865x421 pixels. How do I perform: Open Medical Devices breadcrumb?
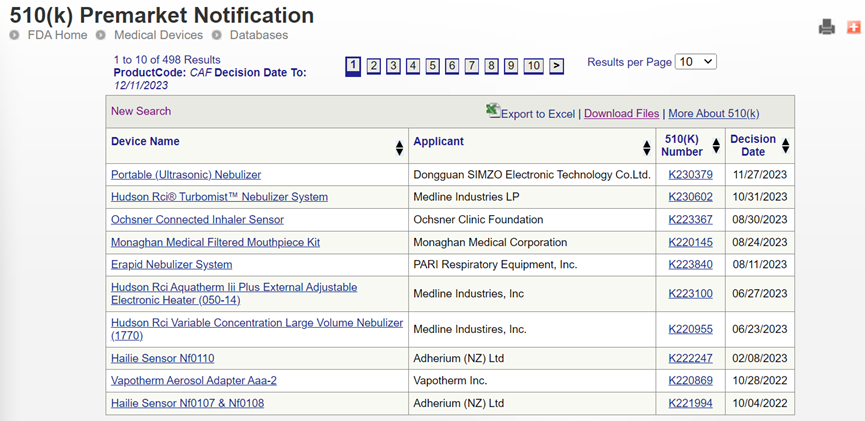(158, 35)
